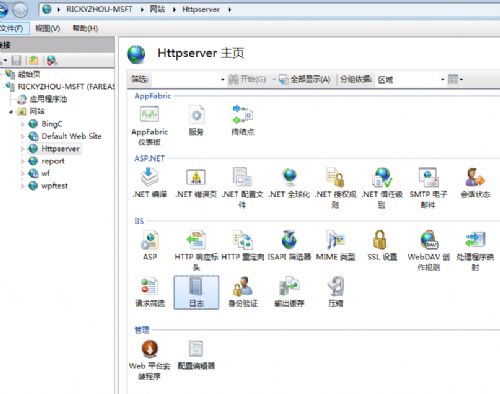This screenshot has height=394, width=500.
Task: Click the 全部显示(A) button
Action: (x=304, y=79)
